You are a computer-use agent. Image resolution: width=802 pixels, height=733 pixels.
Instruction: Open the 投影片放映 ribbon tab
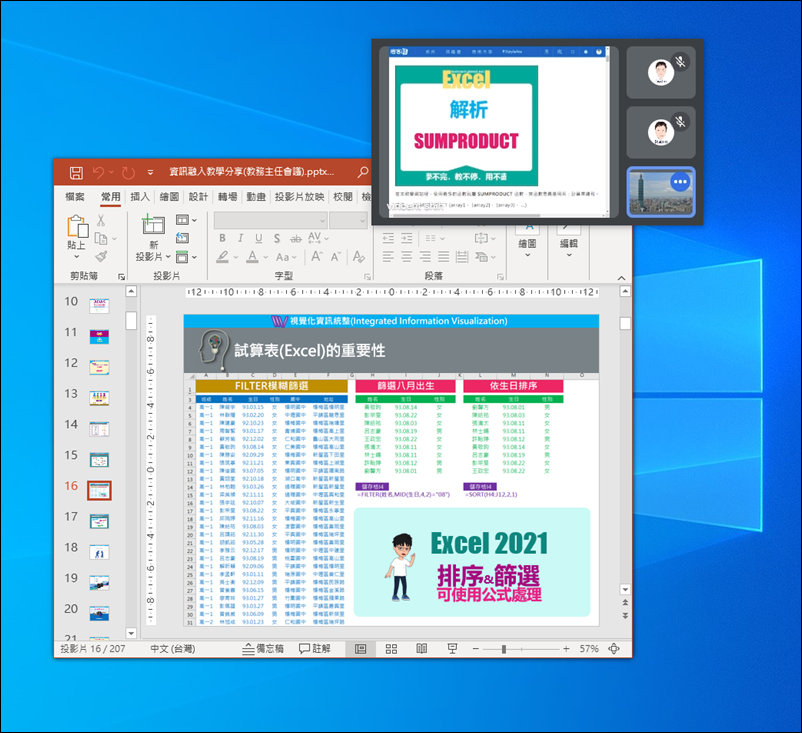300,196
